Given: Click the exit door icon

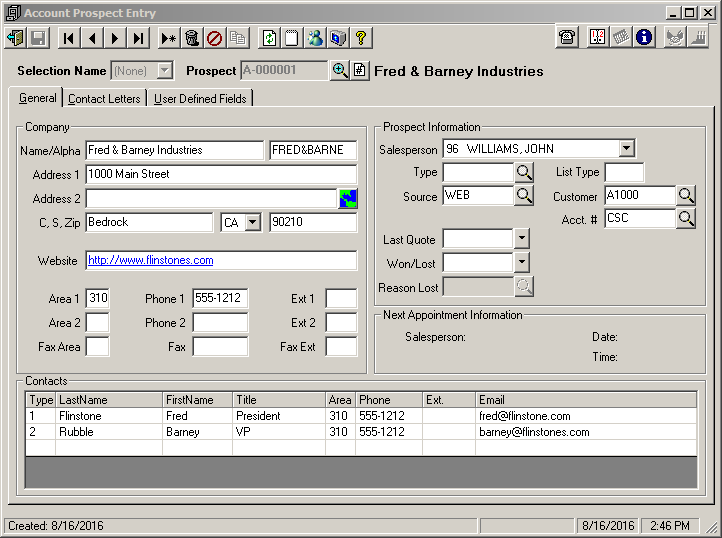Looking at the screenshot, I should click(x=16, y=38).
